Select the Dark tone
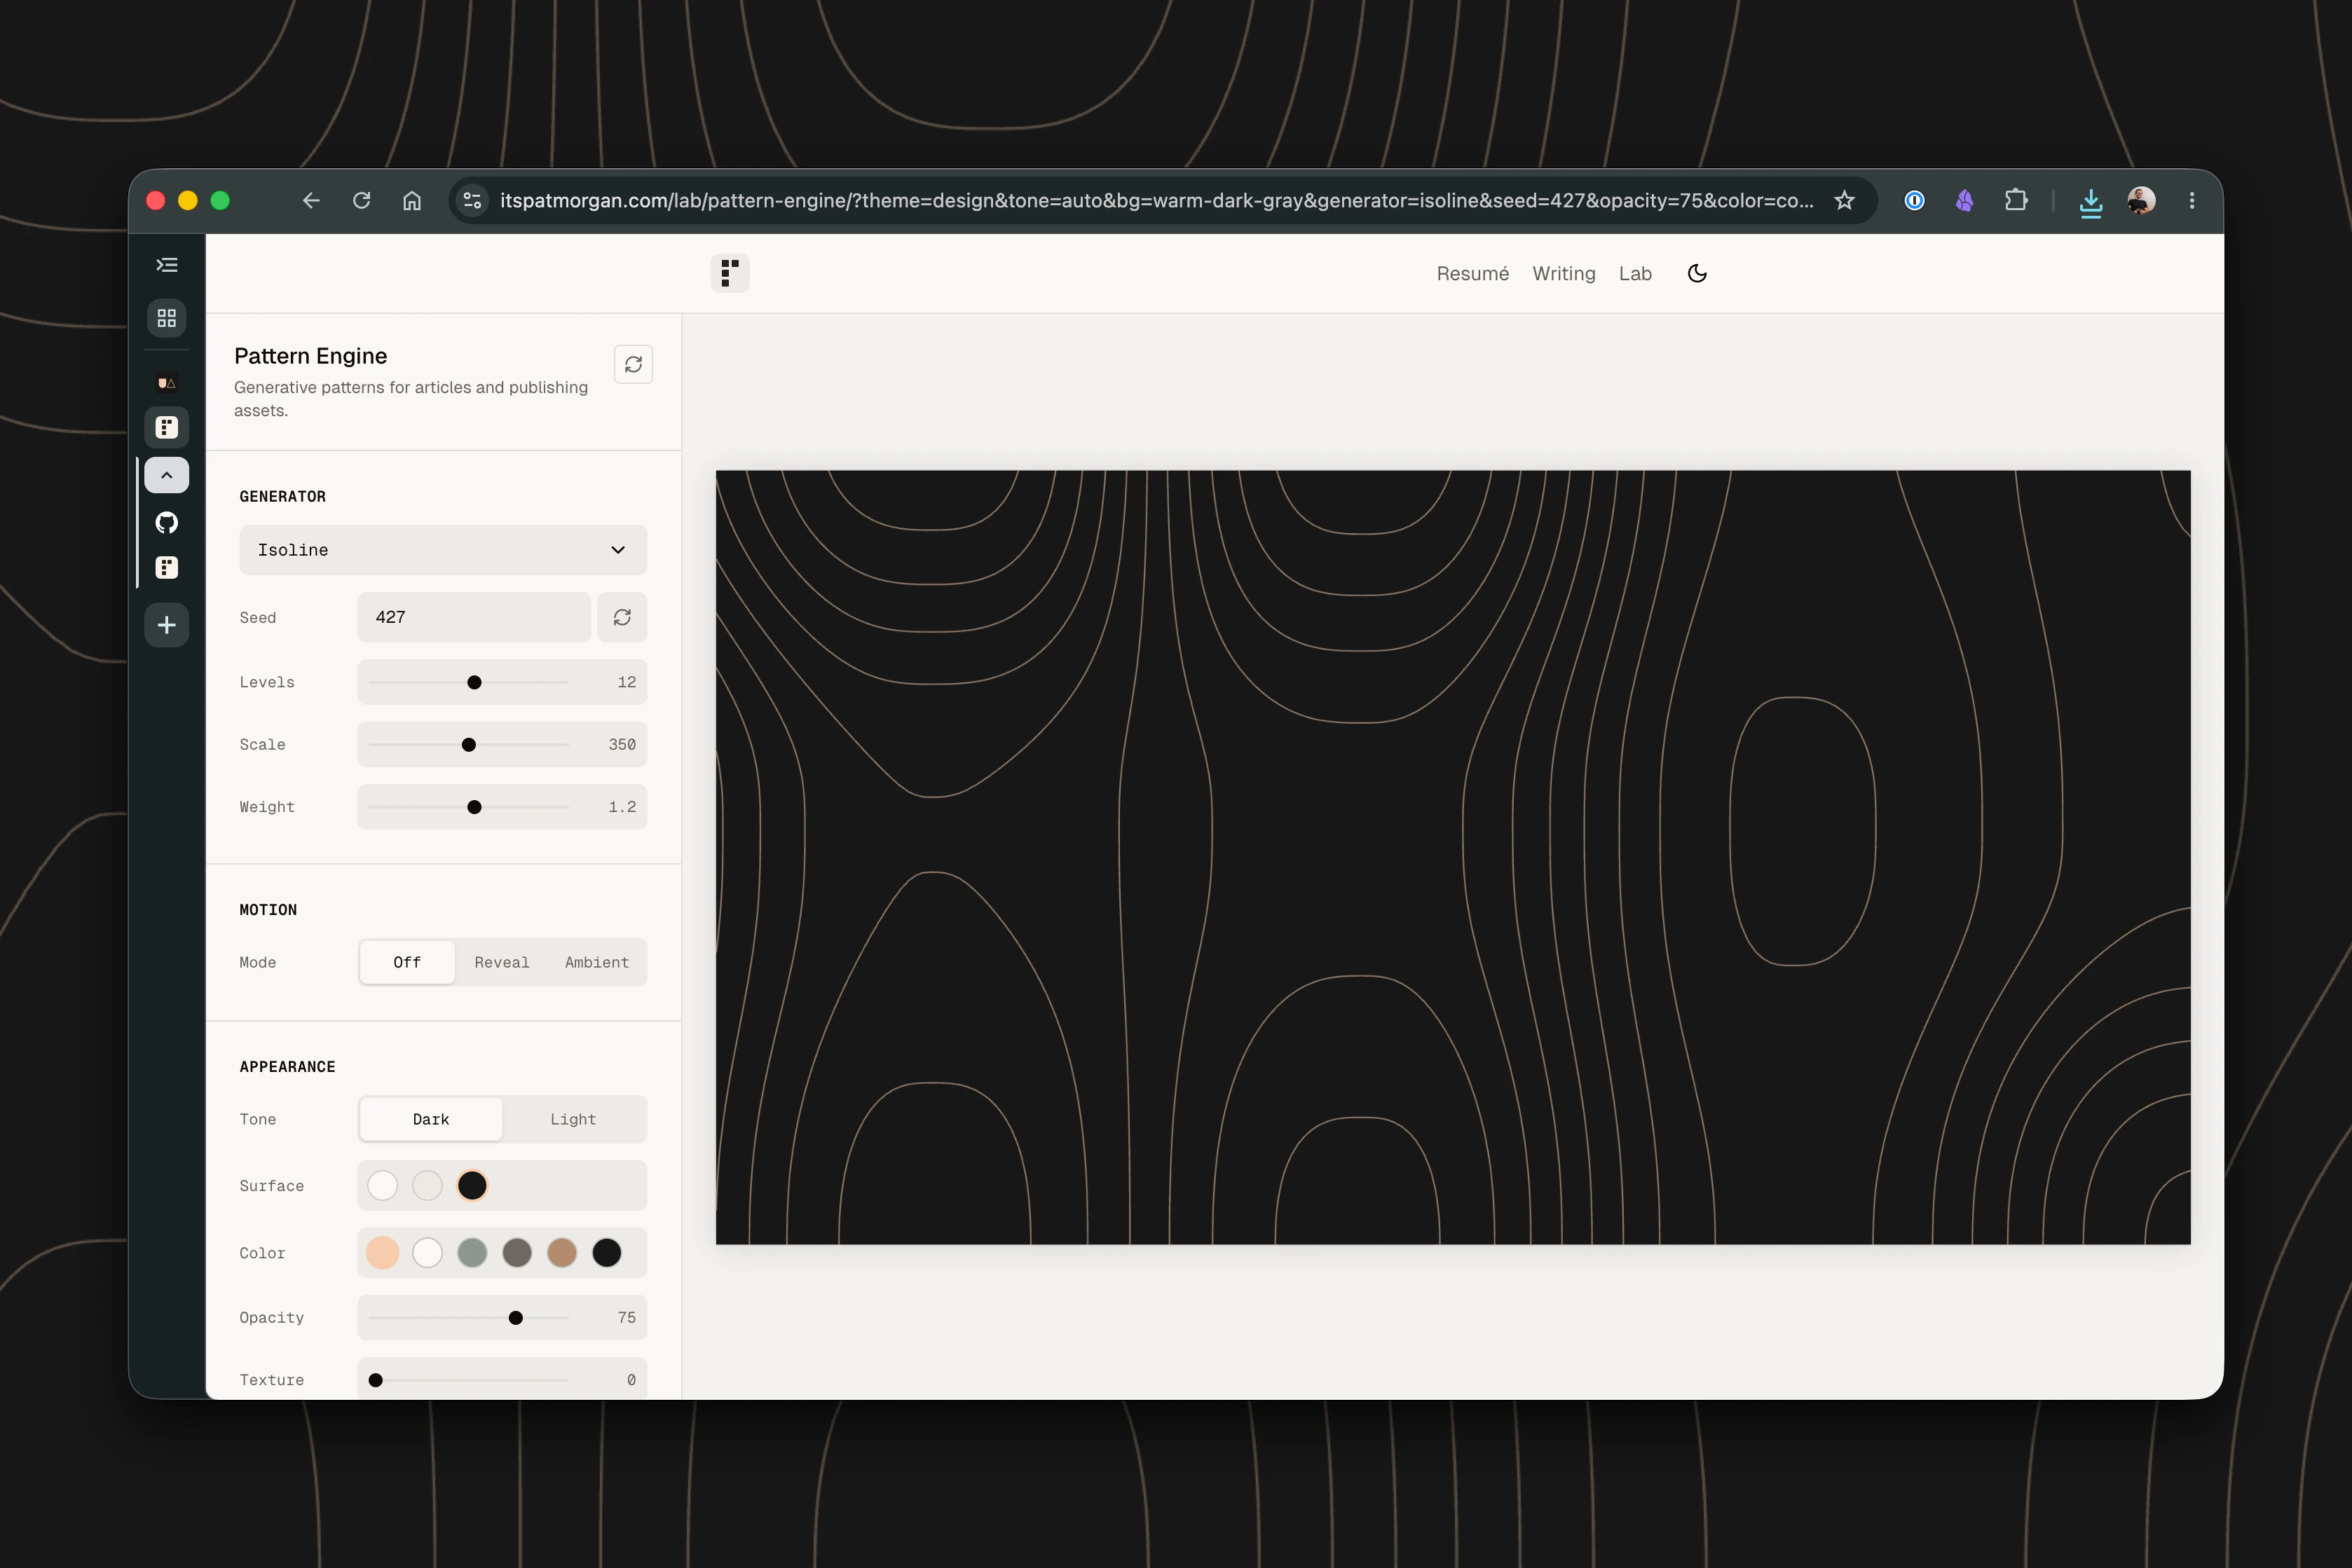The width and height of the screenshot is (2352, 1568). coord(431,1119)
